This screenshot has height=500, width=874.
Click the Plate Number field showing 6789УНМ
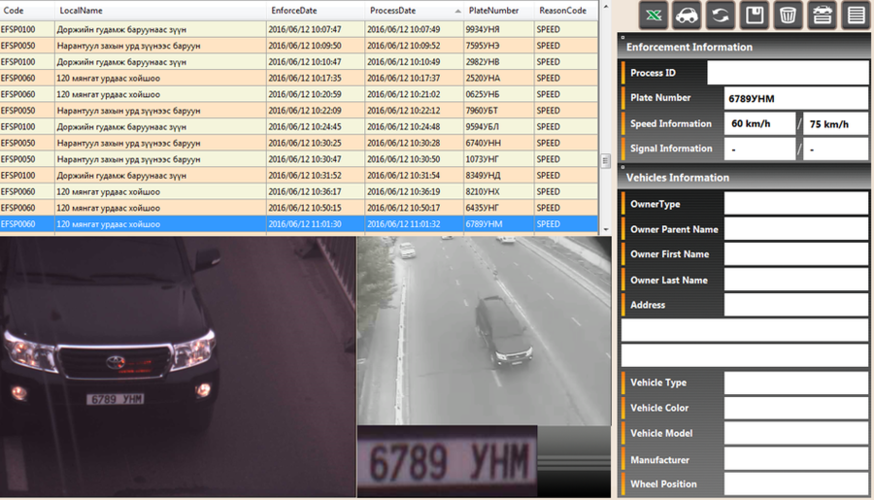coord(795,98)
